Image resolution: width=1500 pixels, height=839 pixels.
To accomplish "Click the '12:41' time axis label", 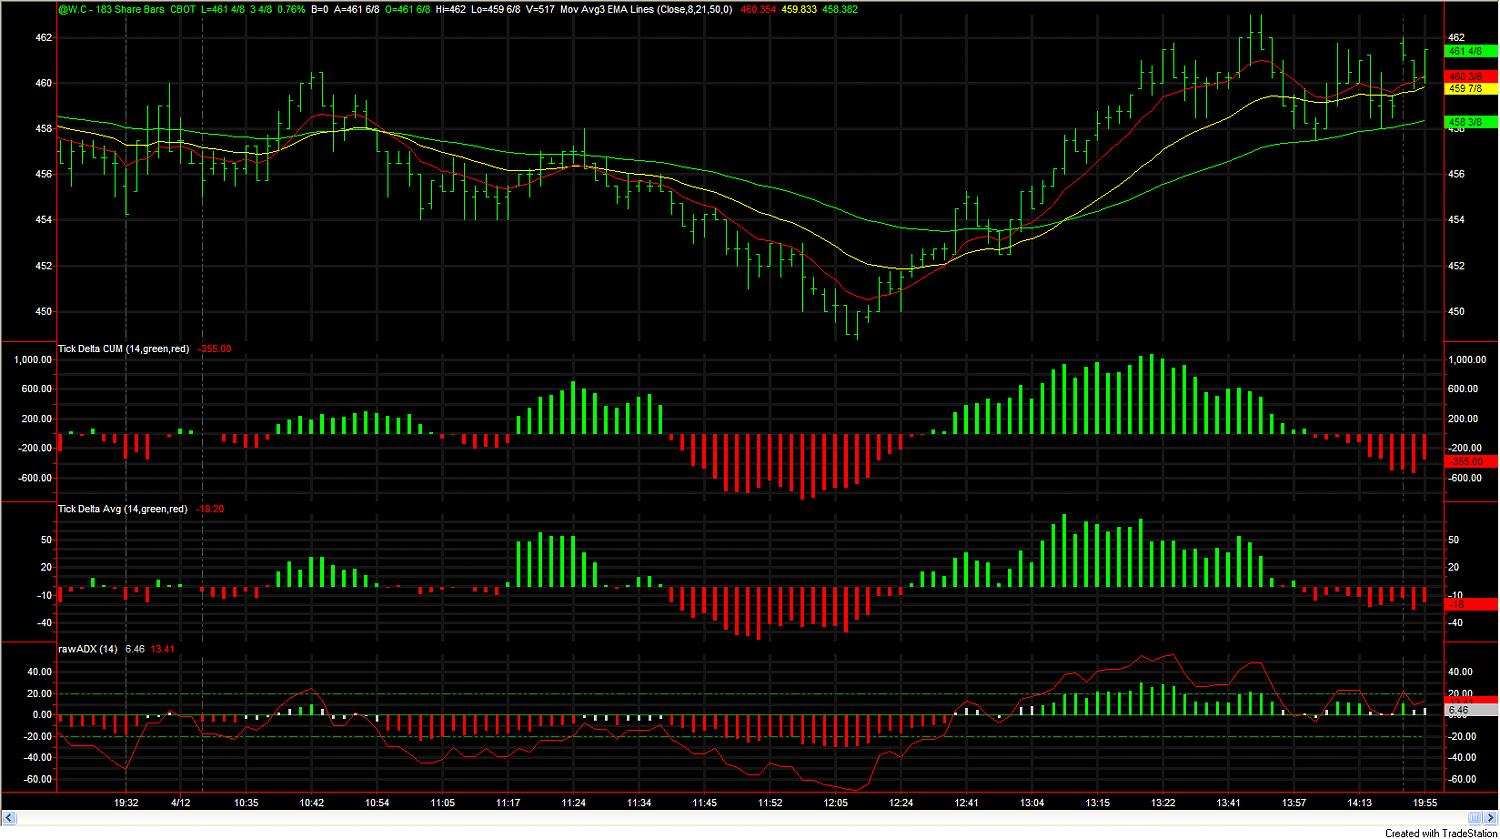I will pos(966,802).
